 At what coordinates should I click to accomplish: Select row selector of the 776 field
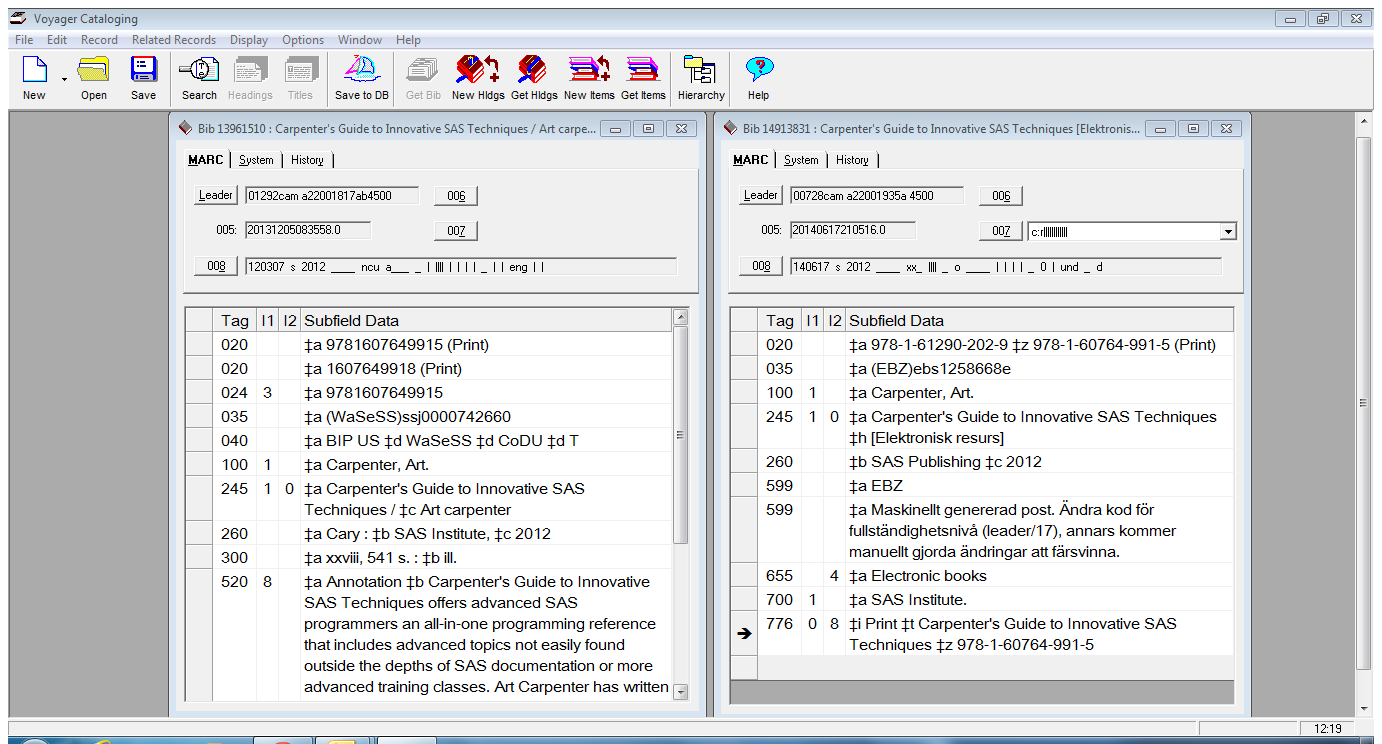point(743,634)
